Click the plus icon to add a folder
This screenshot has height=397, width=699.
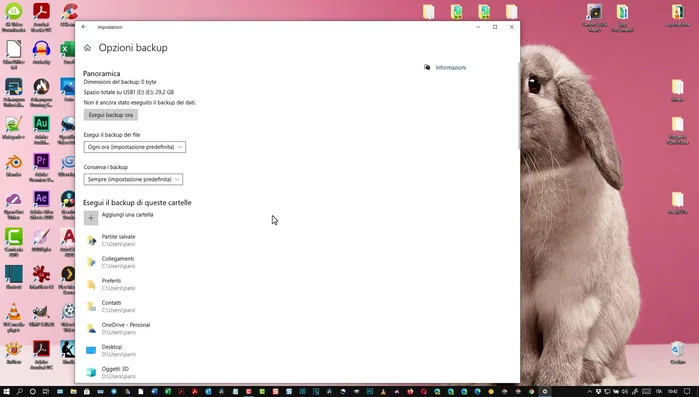click(x=91, y=218)
